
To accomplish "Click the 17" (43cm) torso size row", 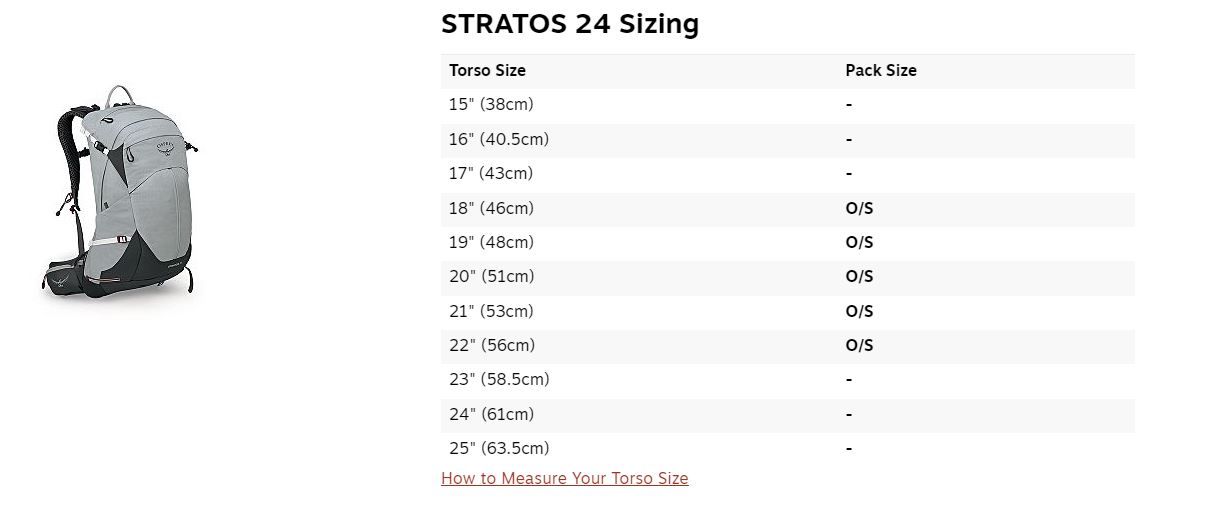I will click(788, 173).
